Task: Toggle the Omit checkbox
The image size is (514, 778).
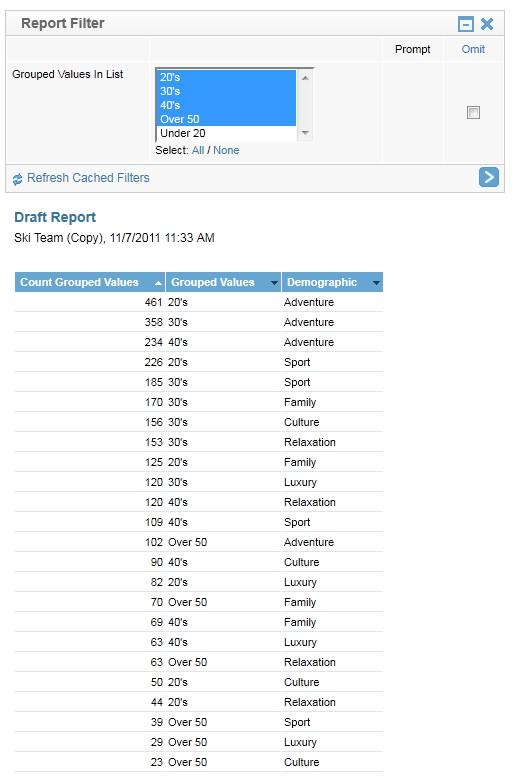Action: [473, 113]
